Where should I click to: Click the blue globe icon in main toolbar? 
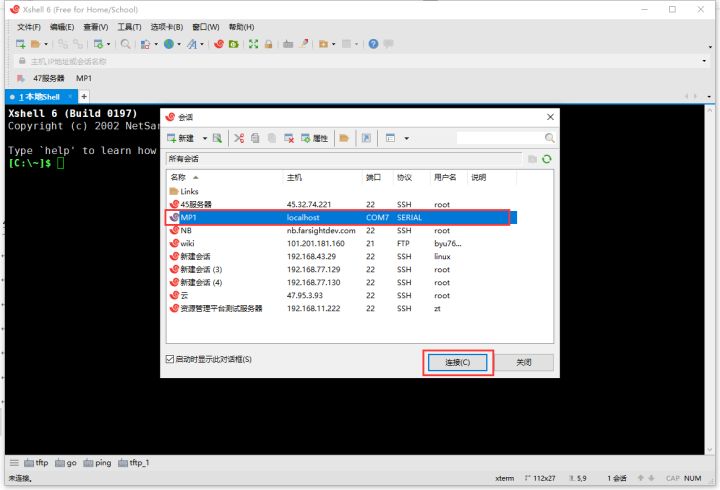pos(169,44)
